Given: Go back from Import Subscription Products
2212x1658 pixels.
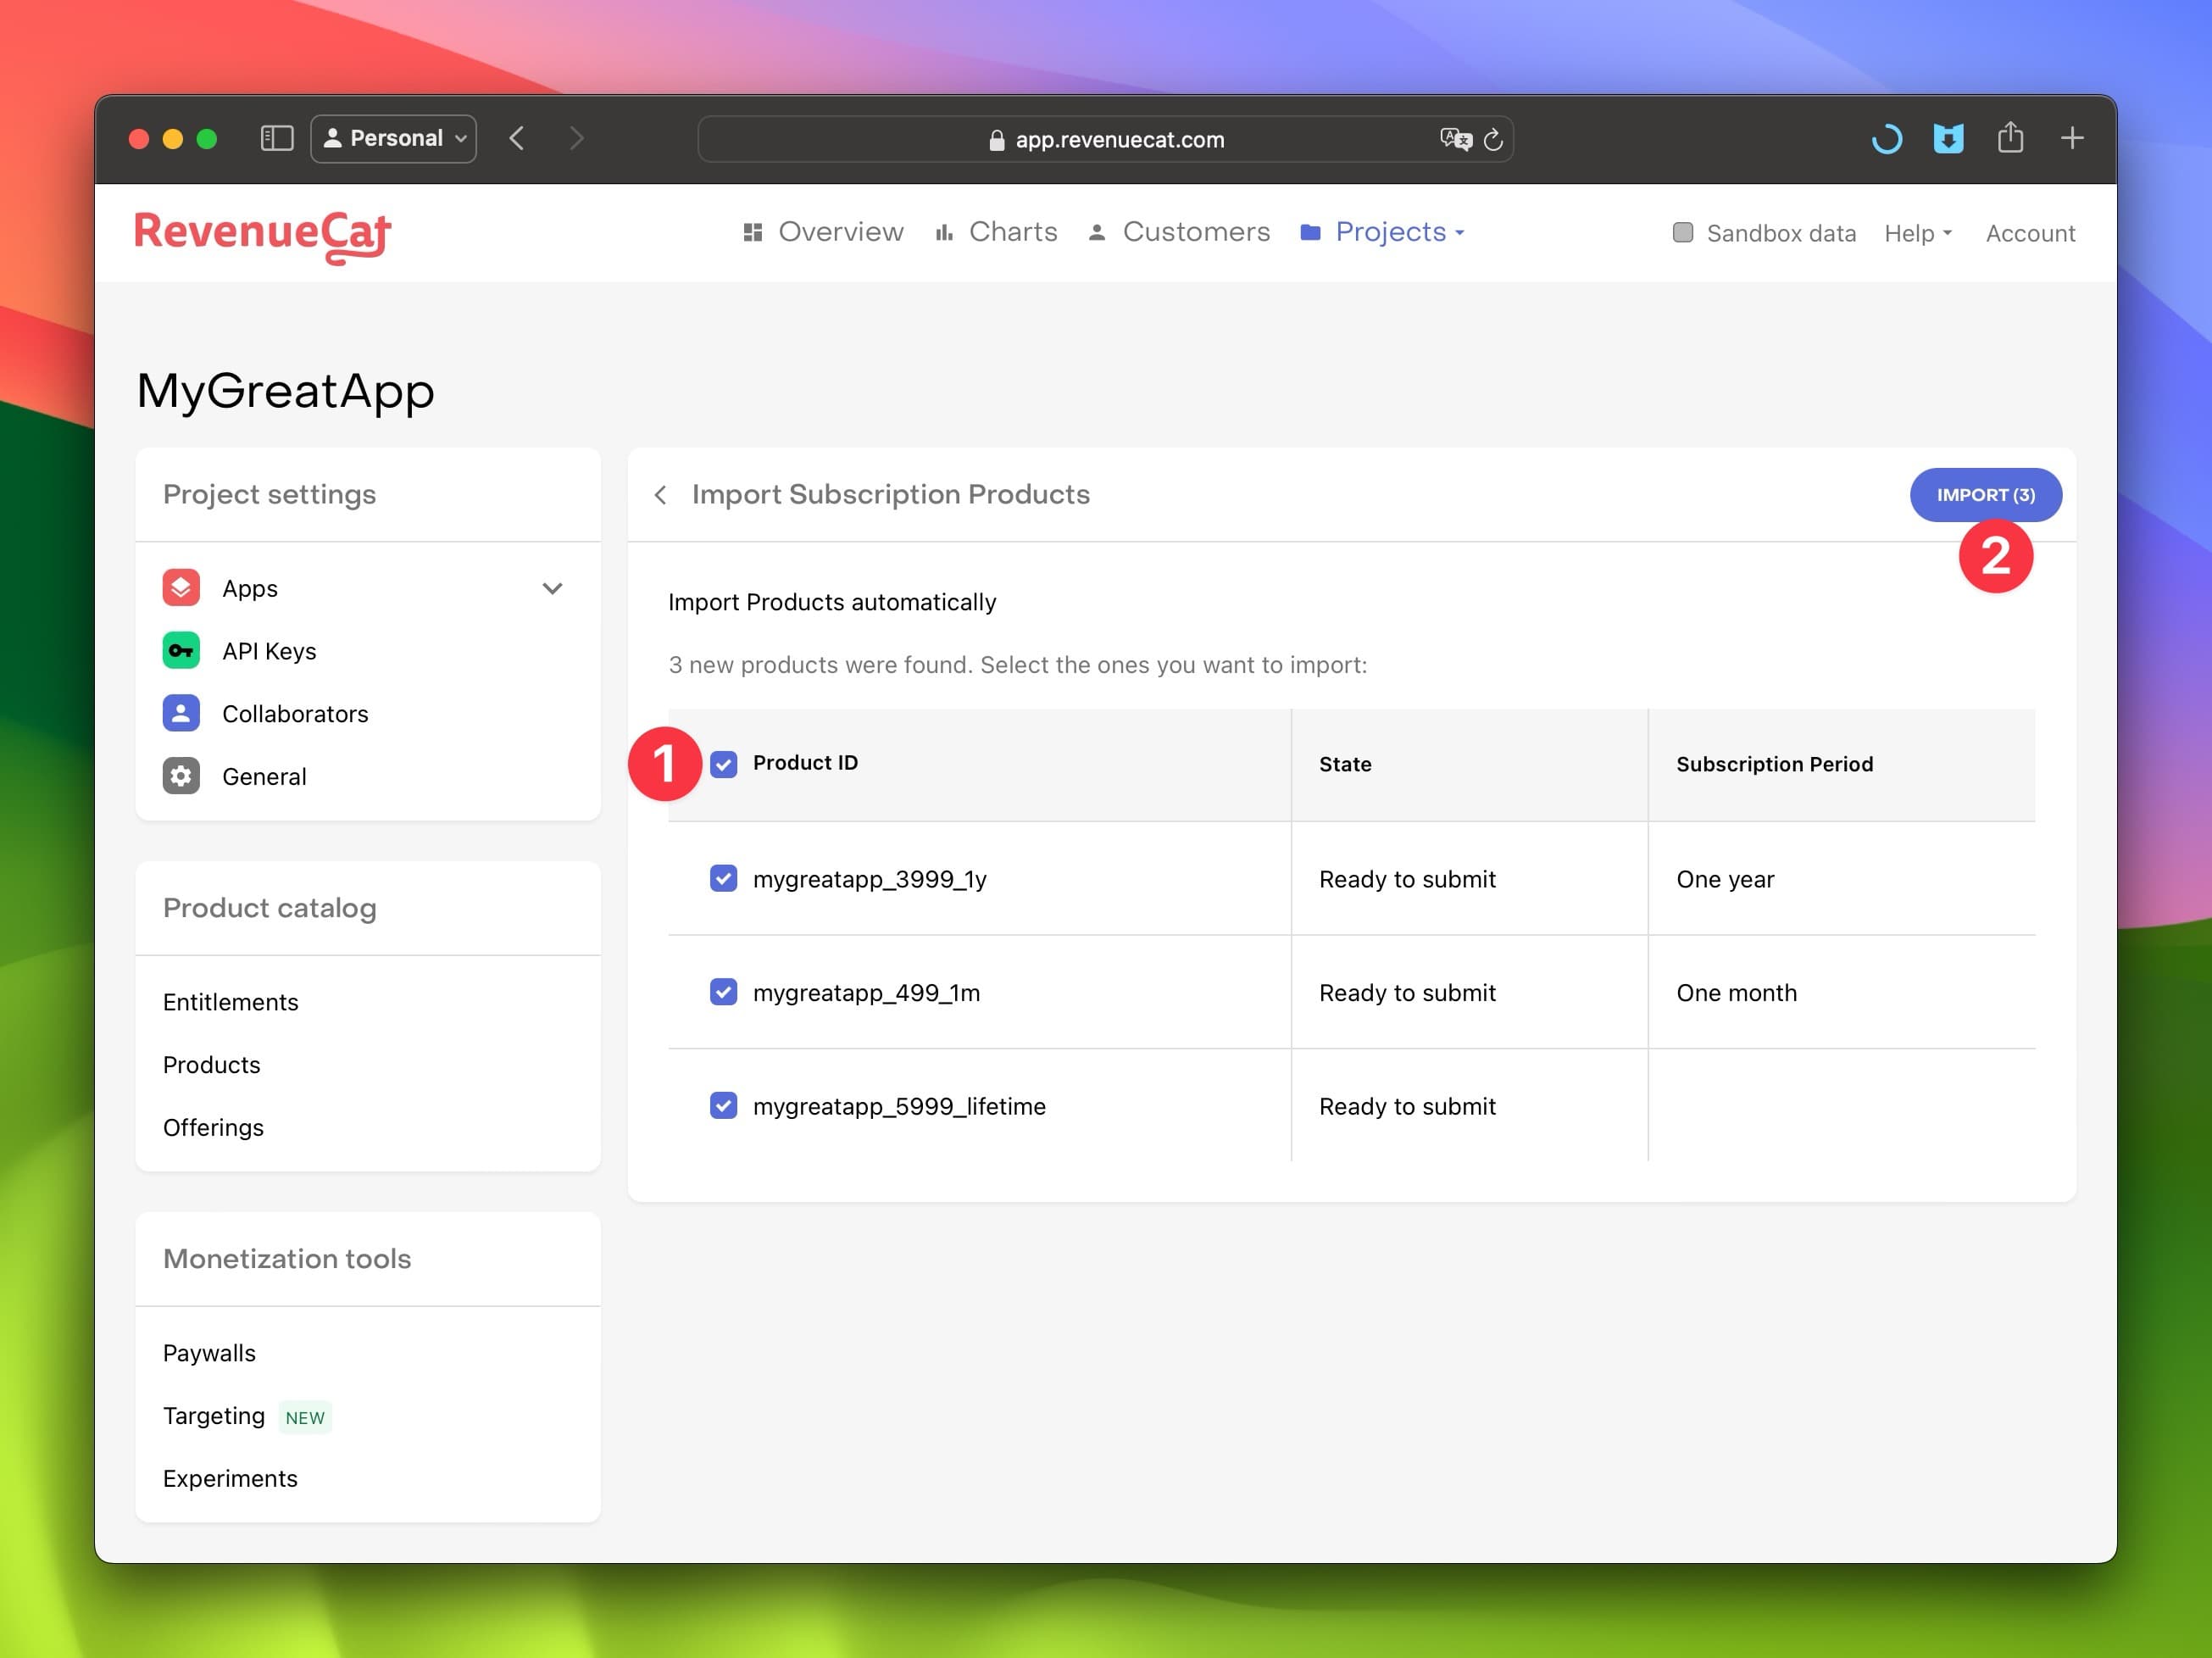Looking at the screenshot, I should [660, 495].
